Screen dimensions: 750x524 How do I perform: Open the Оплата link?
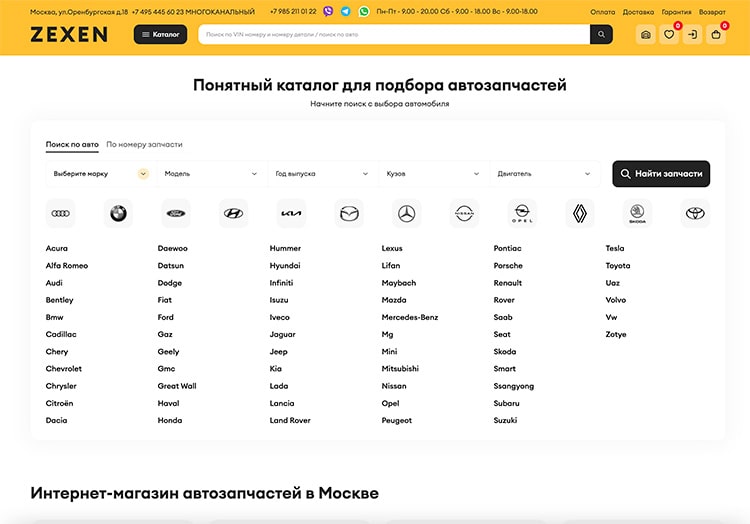tap(603, 12)
